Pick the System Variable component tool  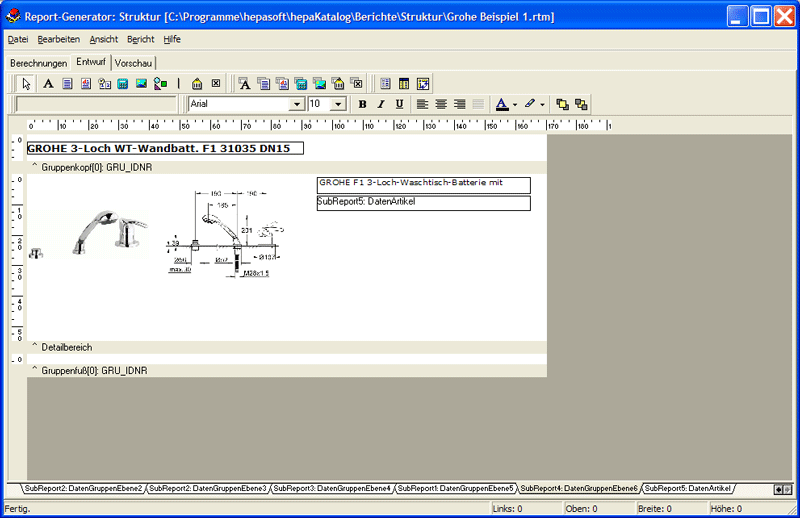[x=105, y=84]
